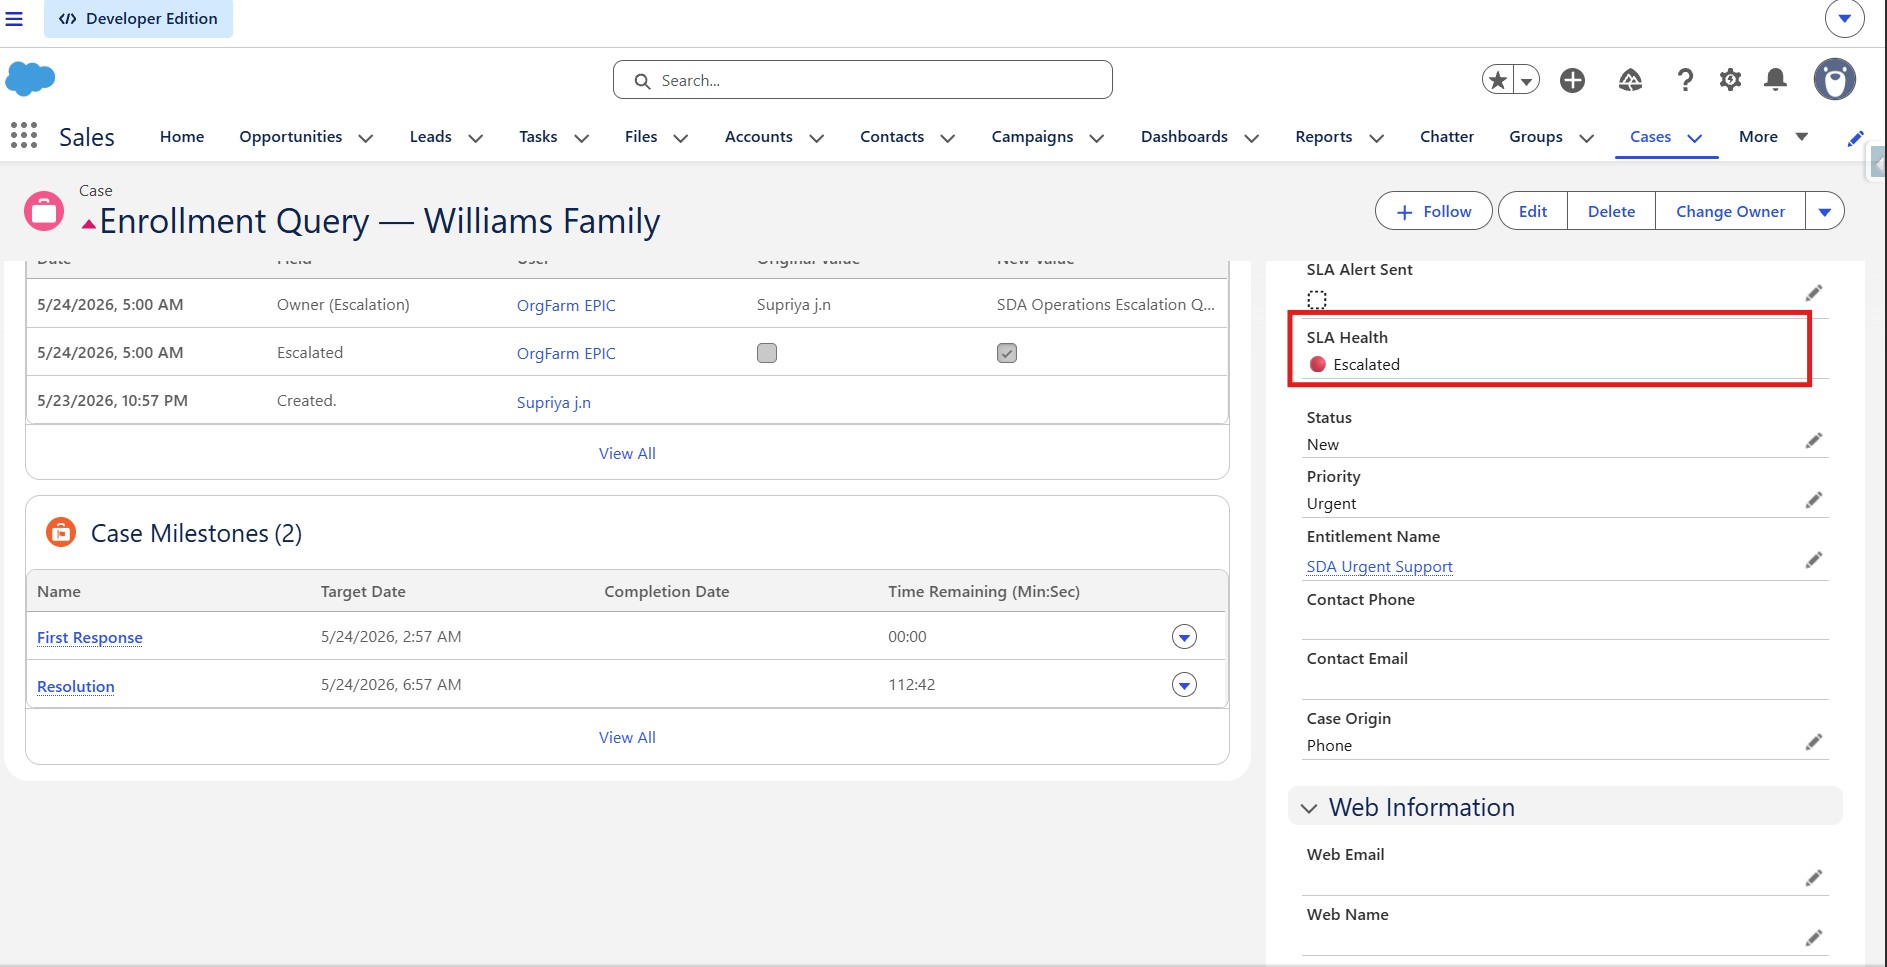
Task: Open the Contacts tab
Action: [892, 137]
